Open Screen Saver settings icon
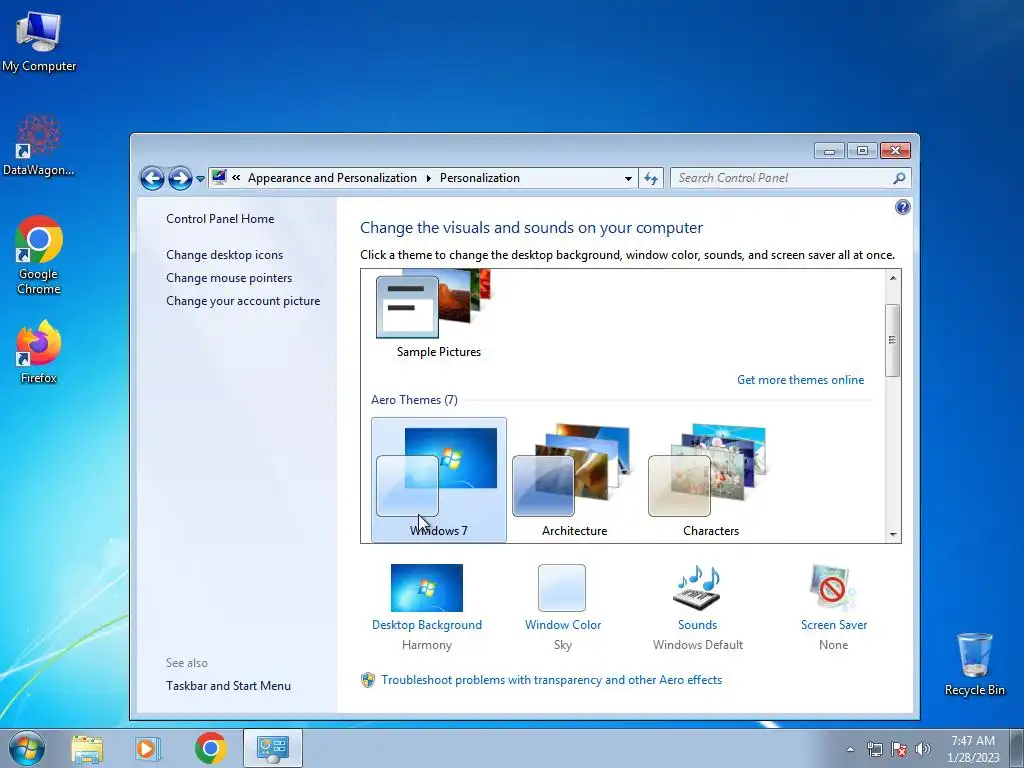The width and height of the screenshot is (1024, 768). tap(833, 588)
